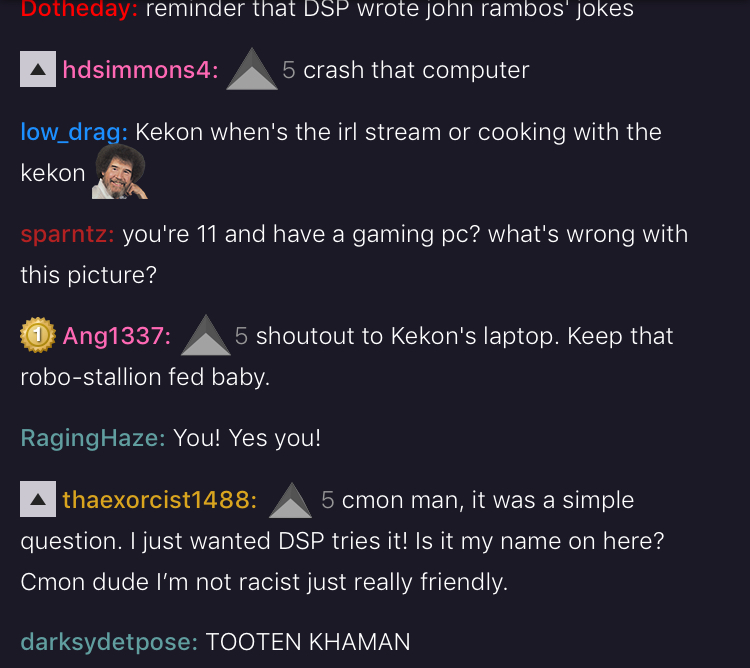Click the 'You! Yes you!' message

pos(247,438)
